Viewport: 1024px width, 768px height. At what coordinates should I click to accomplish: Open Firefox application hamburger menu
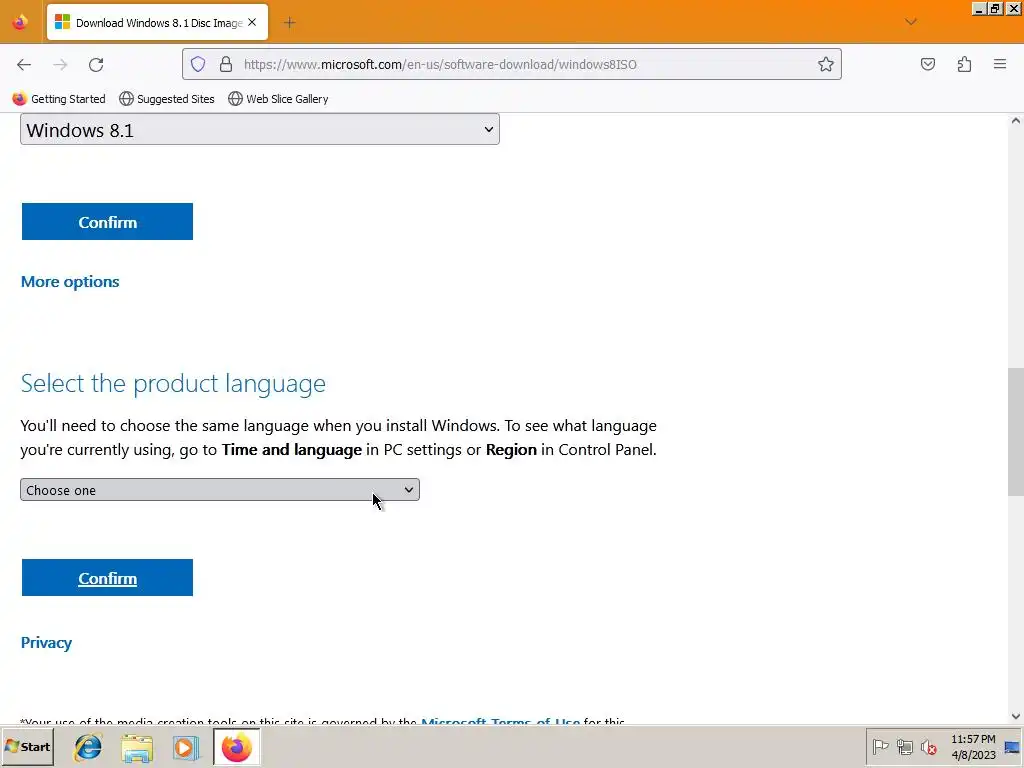tap(1000, 64)
